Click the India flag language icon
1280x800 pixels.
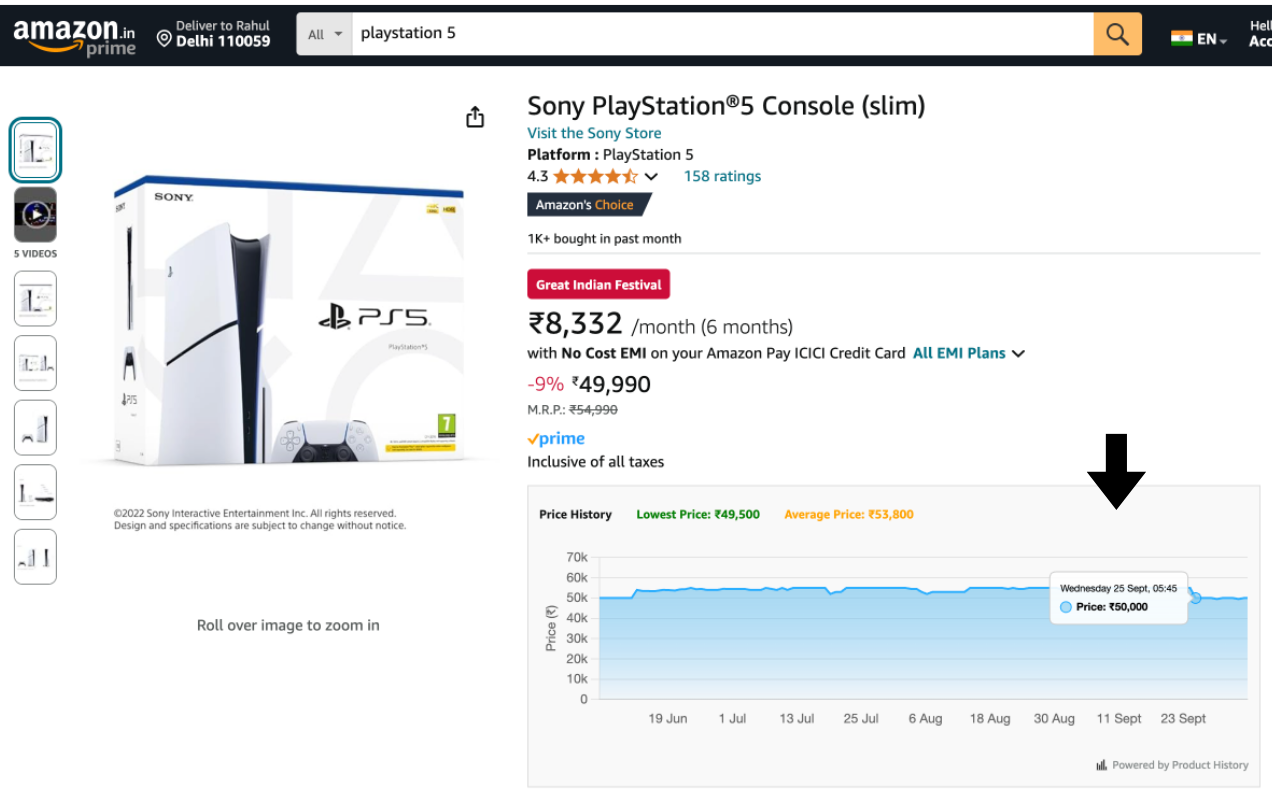1182,38
